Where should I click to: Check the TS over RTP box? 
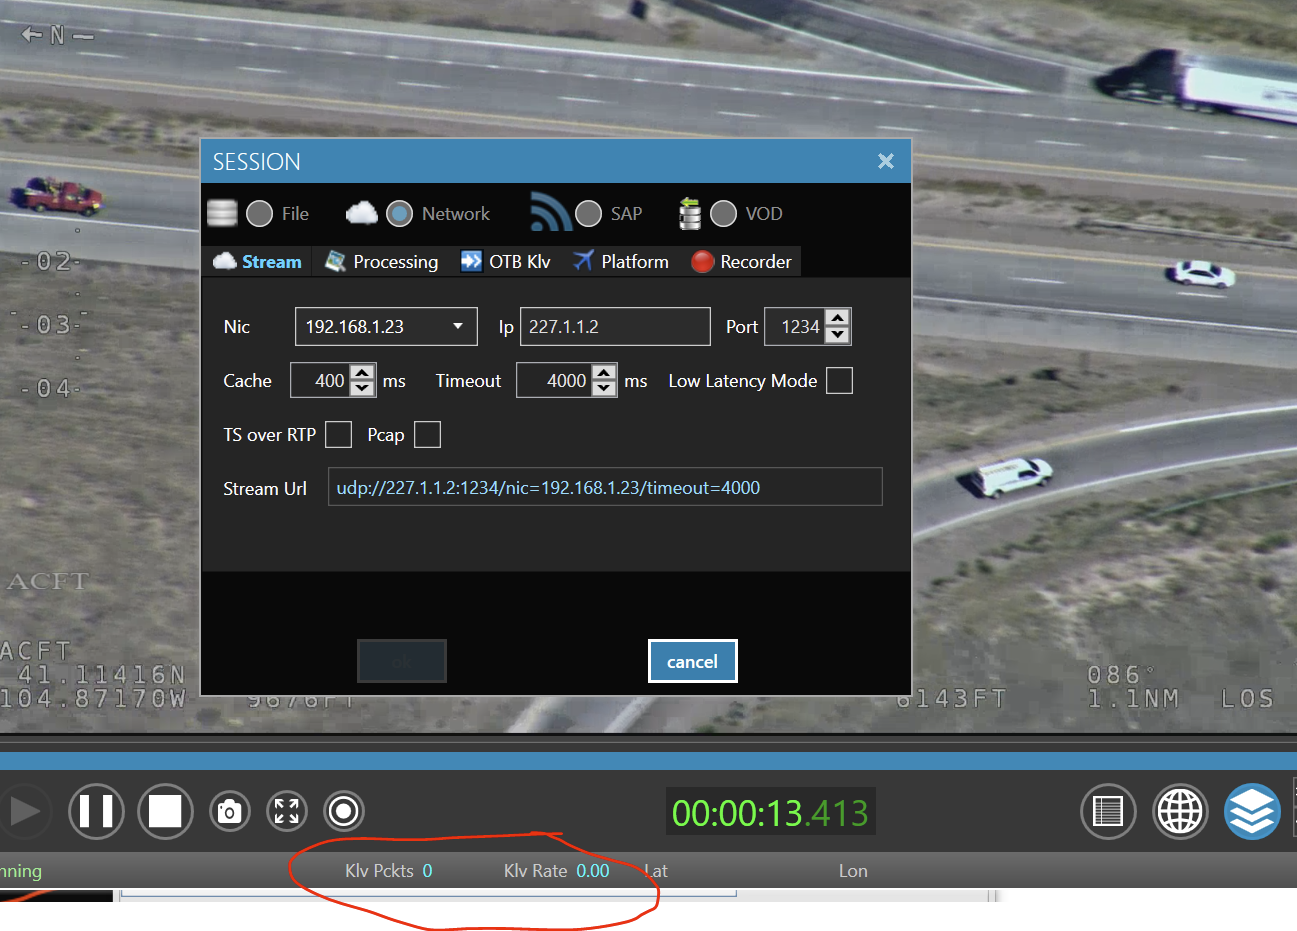point(339,435)
